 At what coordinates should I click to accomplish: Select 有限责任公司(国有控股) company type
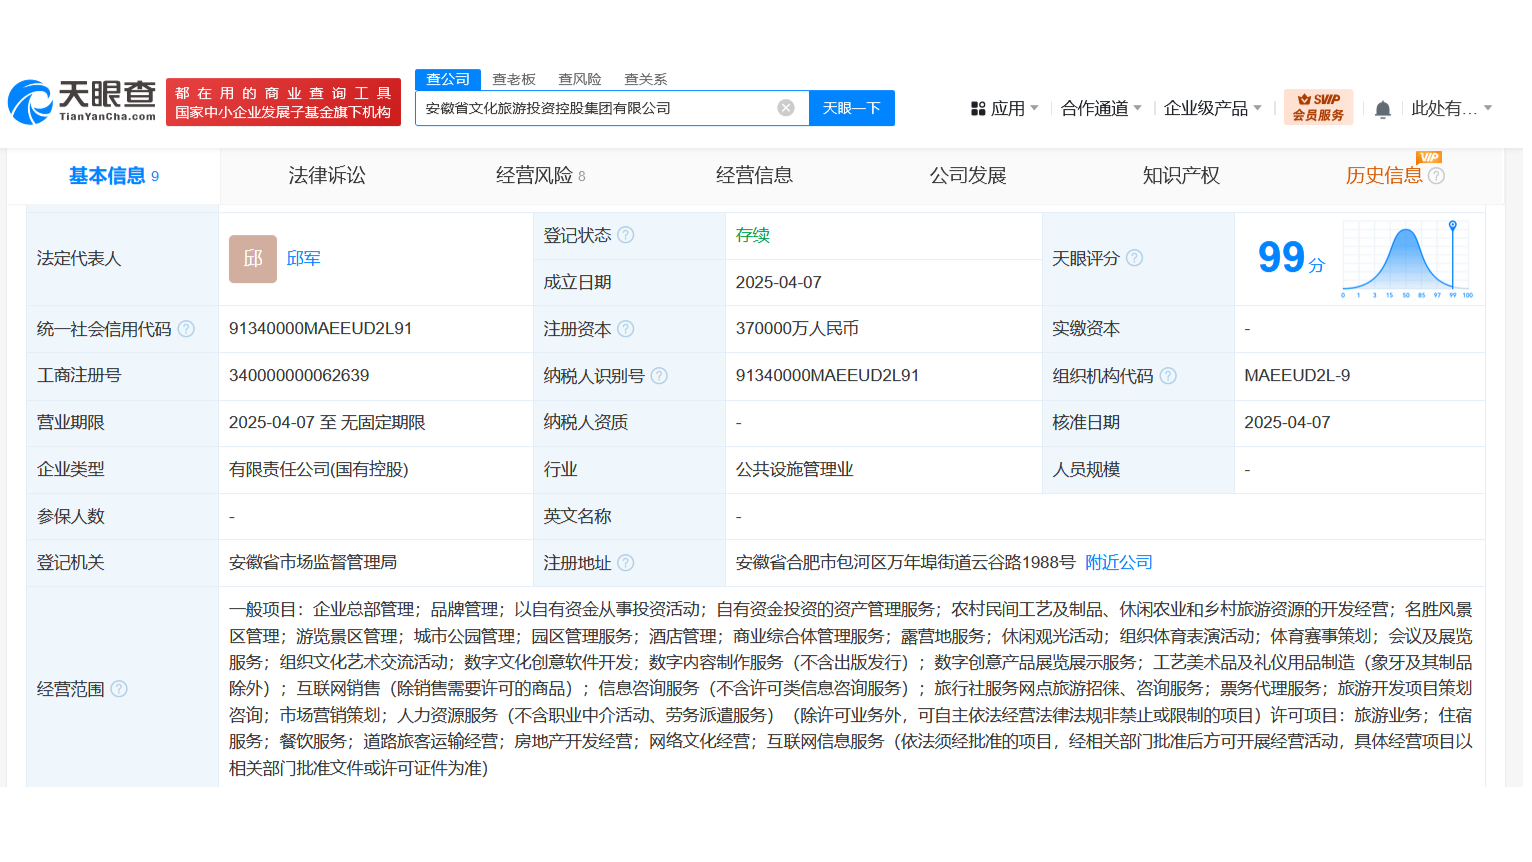[x=319, y=470]
